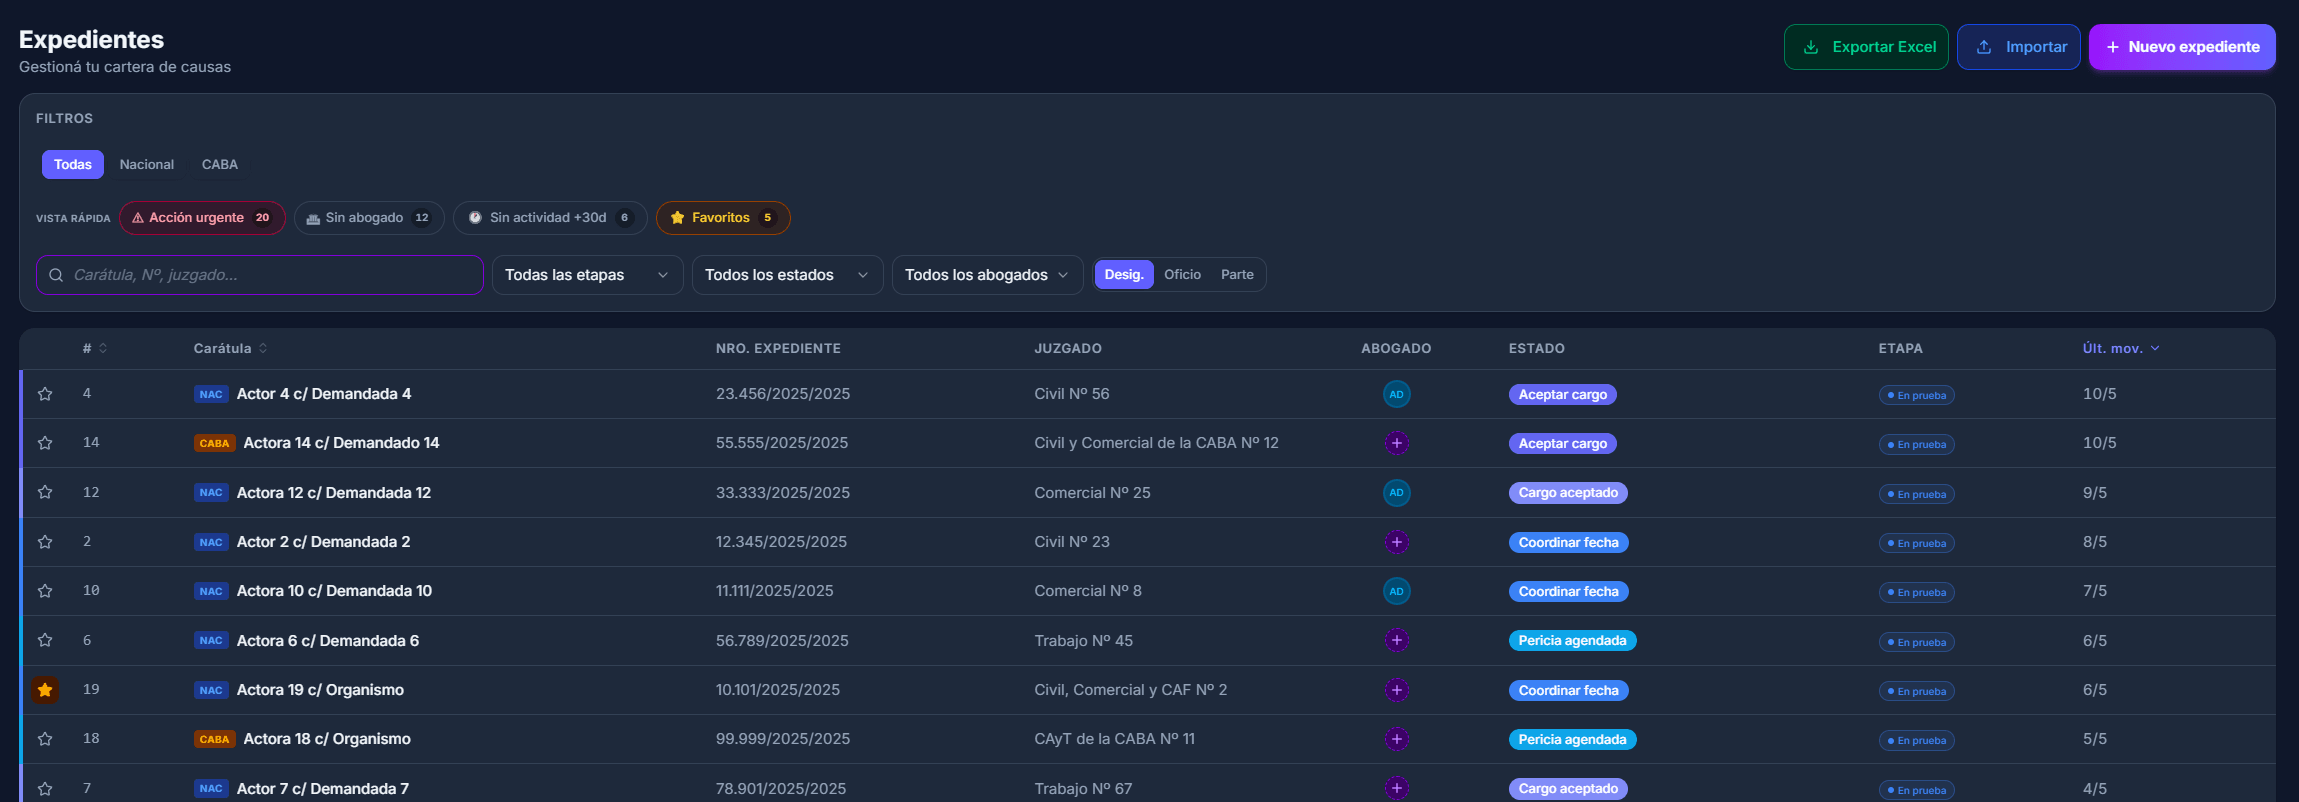This screenshot has width=2299, height=802.
Task: Add lawyer plus icon on Actora 19 row
Action: [x=1397, y=690]
